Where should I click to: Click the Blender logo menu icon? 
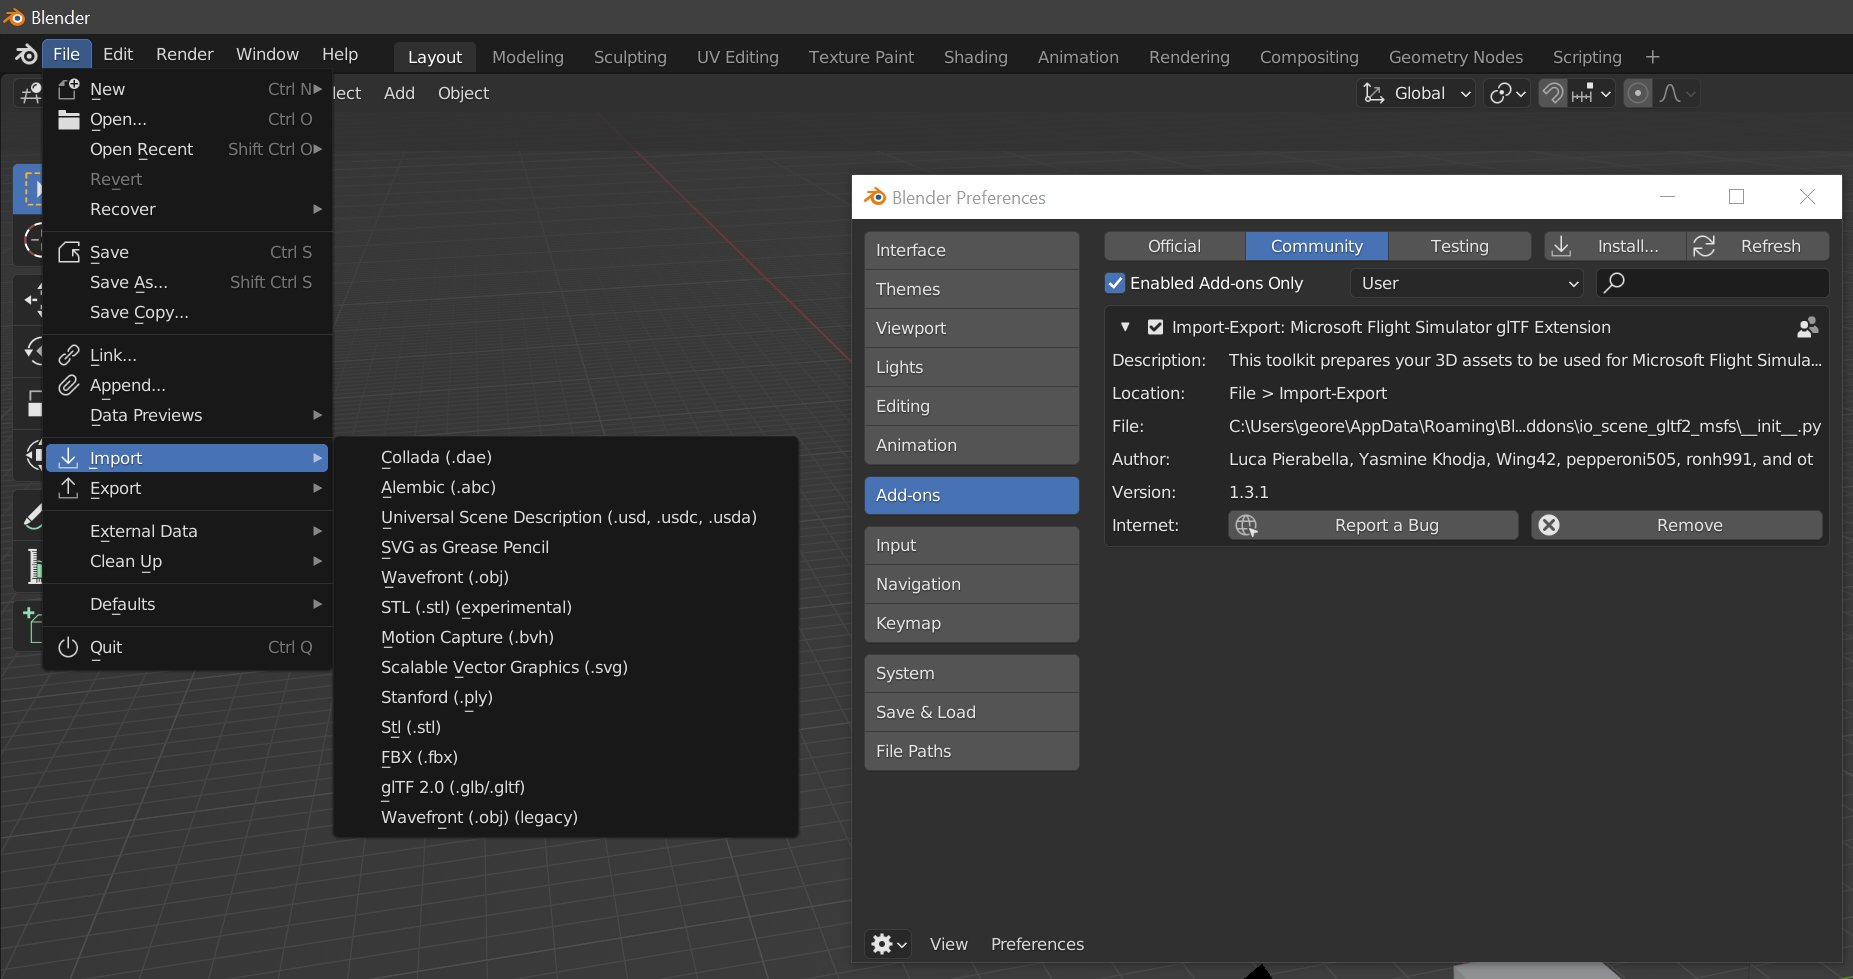pos(26,55)
